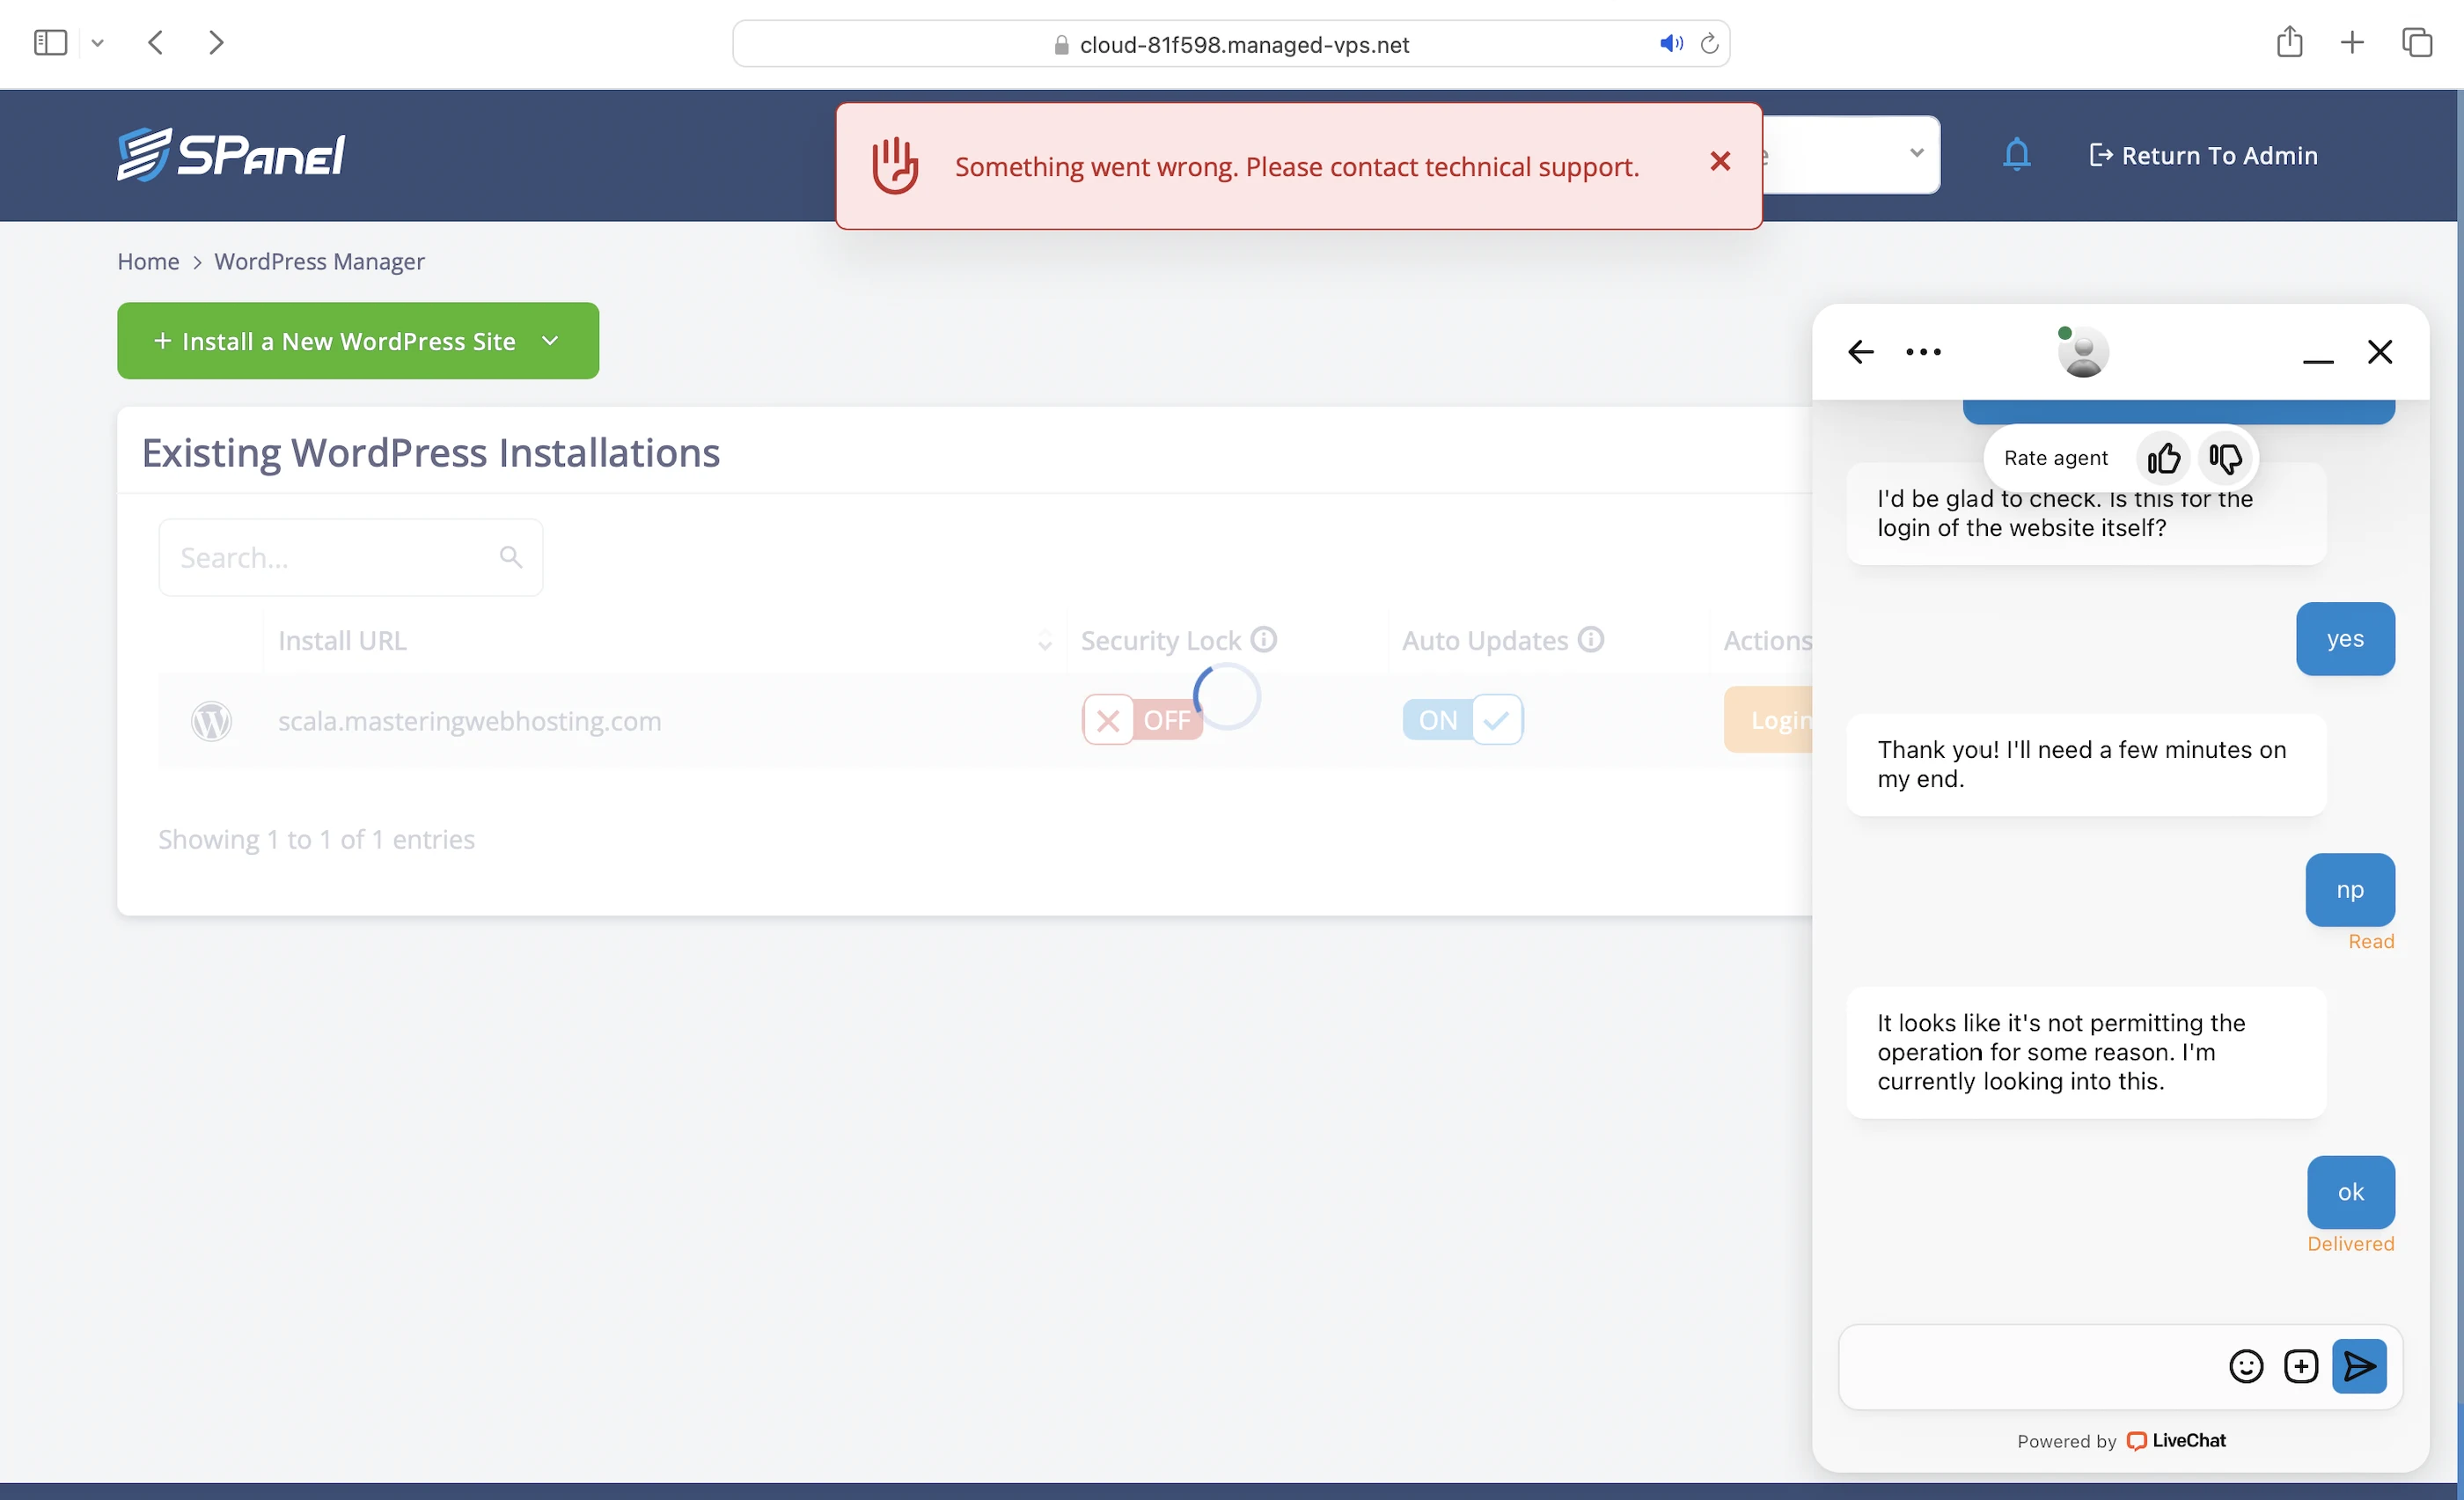Open the header dropdown beside the bell

1915,154
